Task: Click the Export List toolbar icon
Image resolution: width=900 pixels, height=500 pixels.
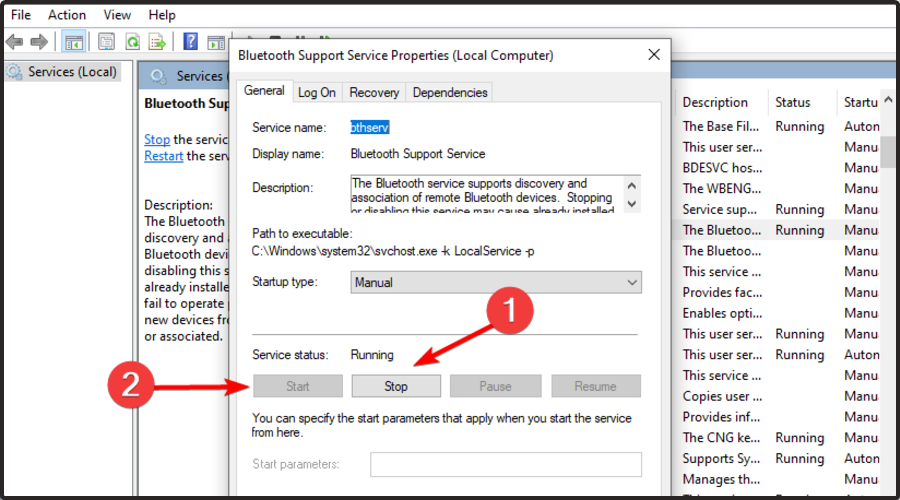Action: (157, 42)
